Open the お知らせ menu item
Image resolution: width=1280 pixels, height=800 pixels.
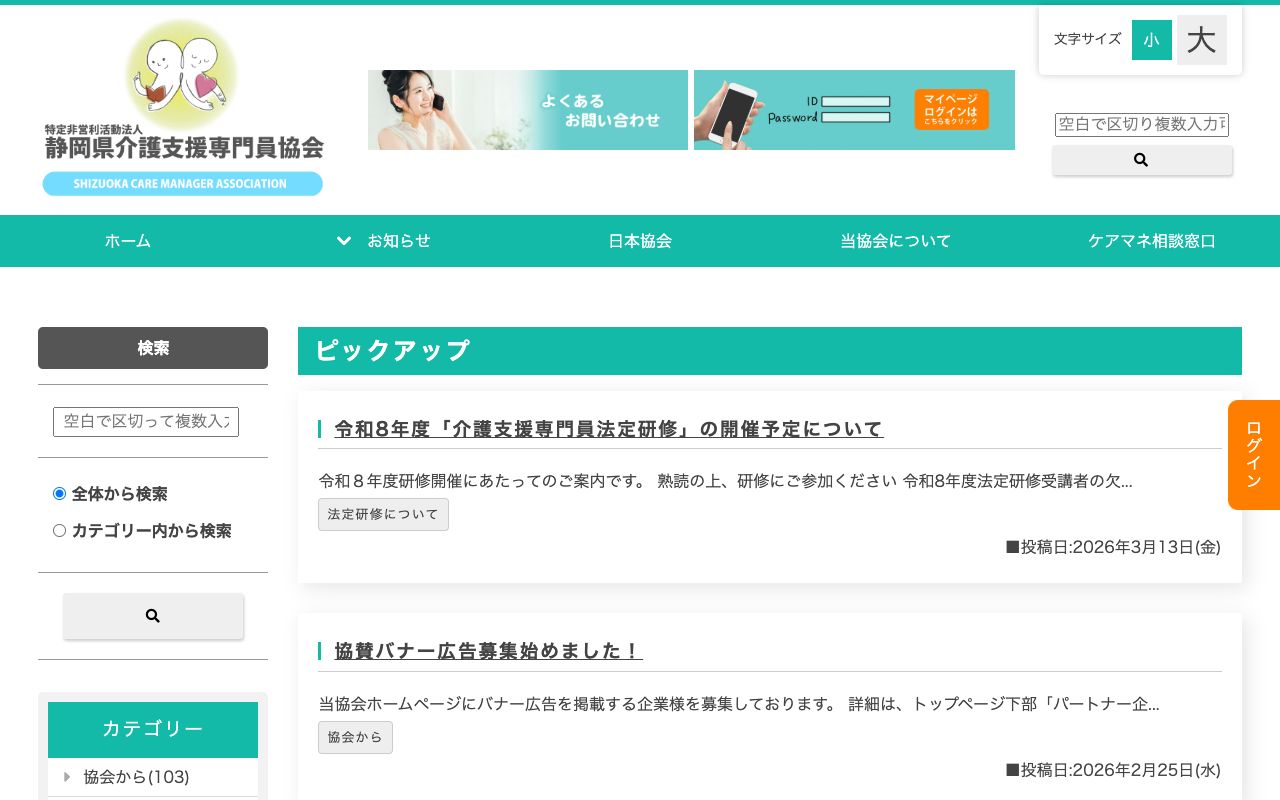pyautogui.click(x=399, y=241)
